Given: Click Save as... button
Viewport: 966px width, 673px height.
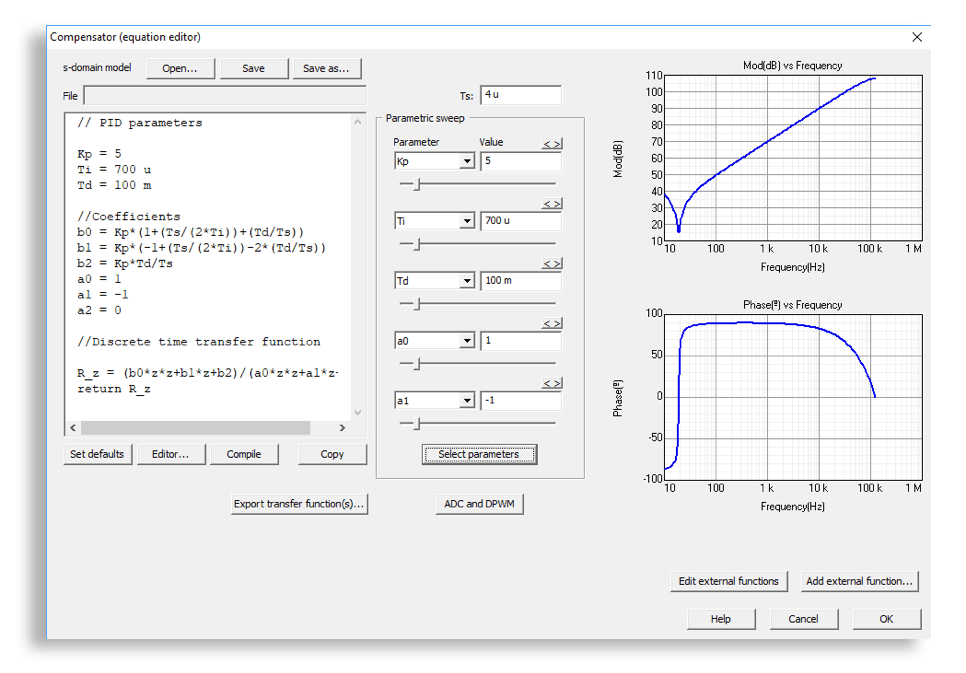Looking at the screenshot, I should coord(326,69).
